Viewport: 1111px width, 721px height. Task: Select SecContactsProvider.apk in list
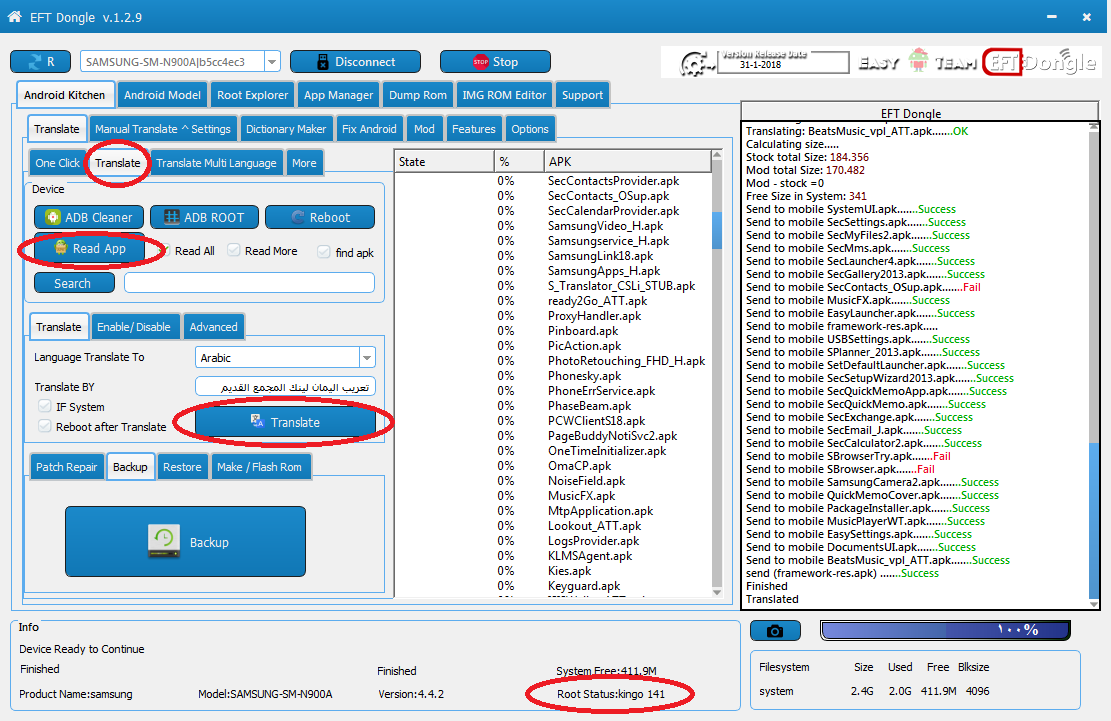pos(614,181)
